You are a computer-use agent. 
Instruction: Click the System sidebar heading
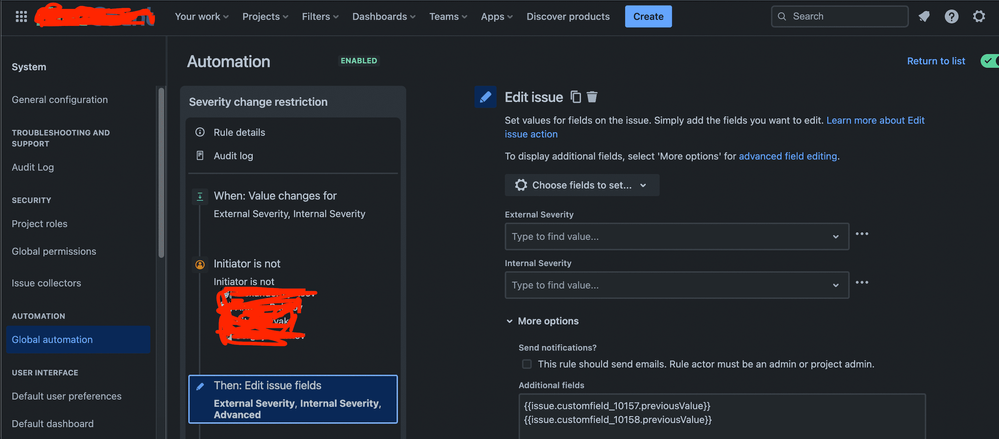click(x=29, y=67)
